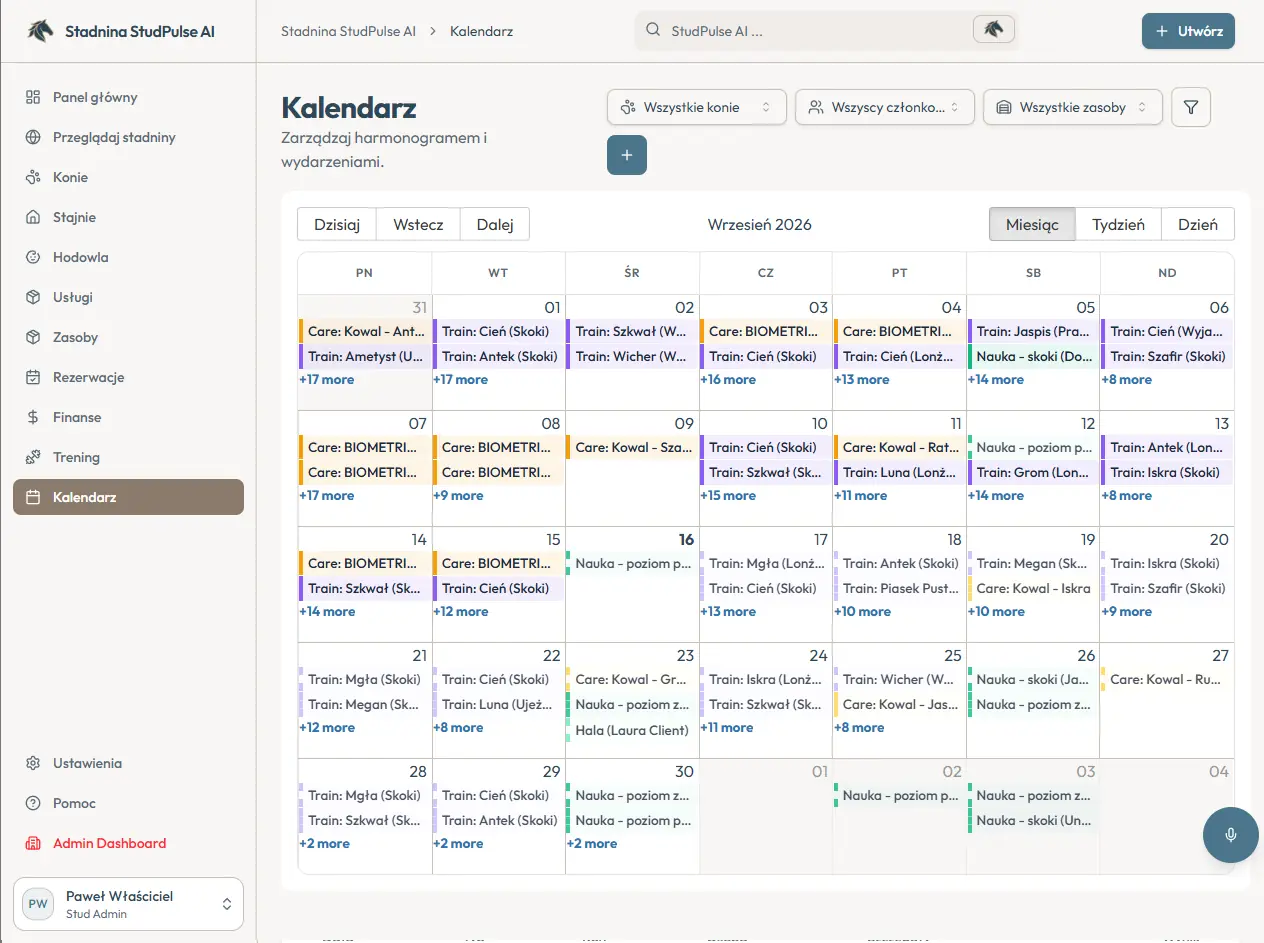
Task: Open the Trening icon in sidebar
Action: [x=33, y=457]
